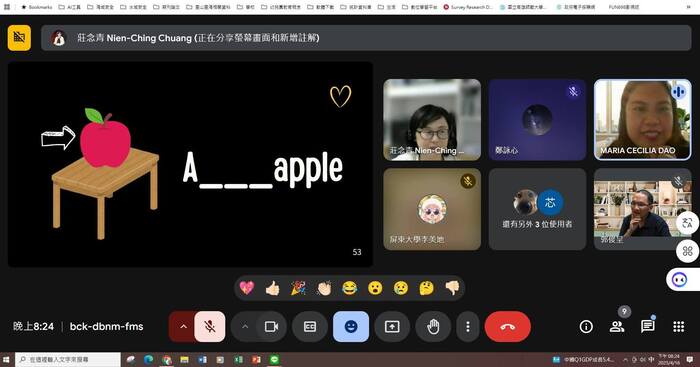Viewport: 700px width, 367px height.
Task: Open the Bookmarks folder in the bookmarks bar
Action: [37, 7]
